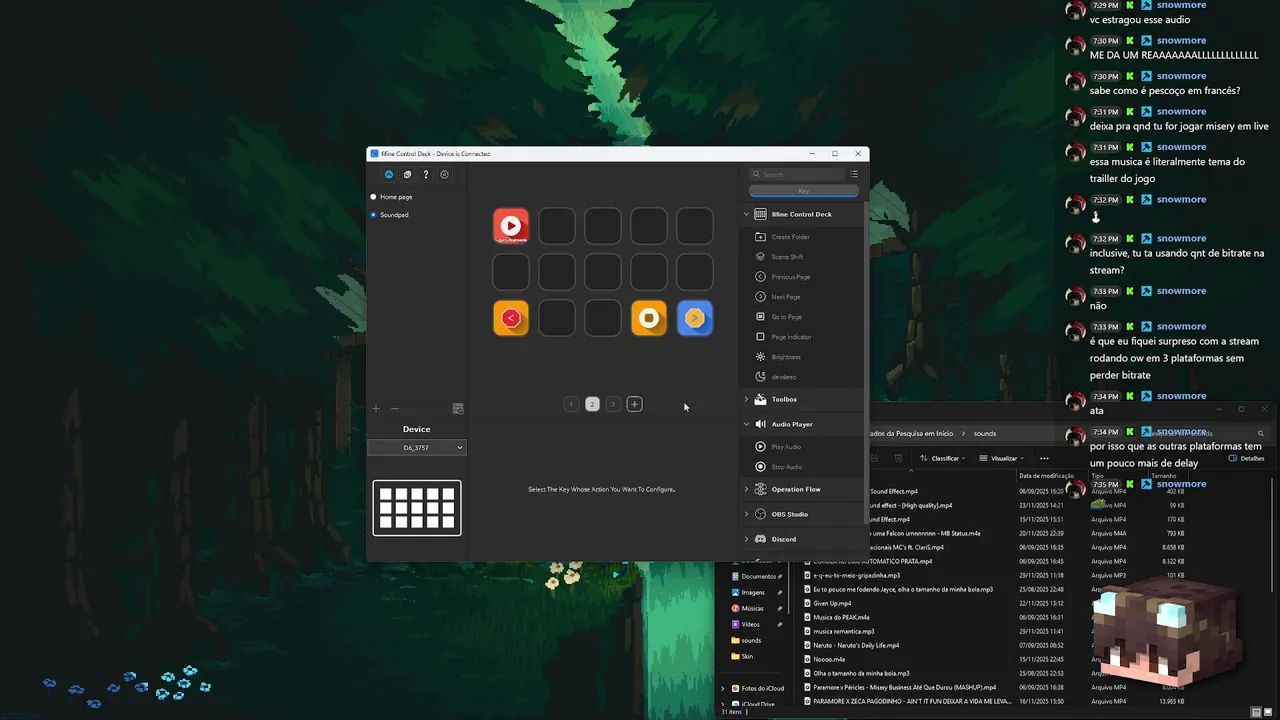Open the gear settings icon in Control Deck
Viewport: 1280px width, 720px height.
point(445,174)
